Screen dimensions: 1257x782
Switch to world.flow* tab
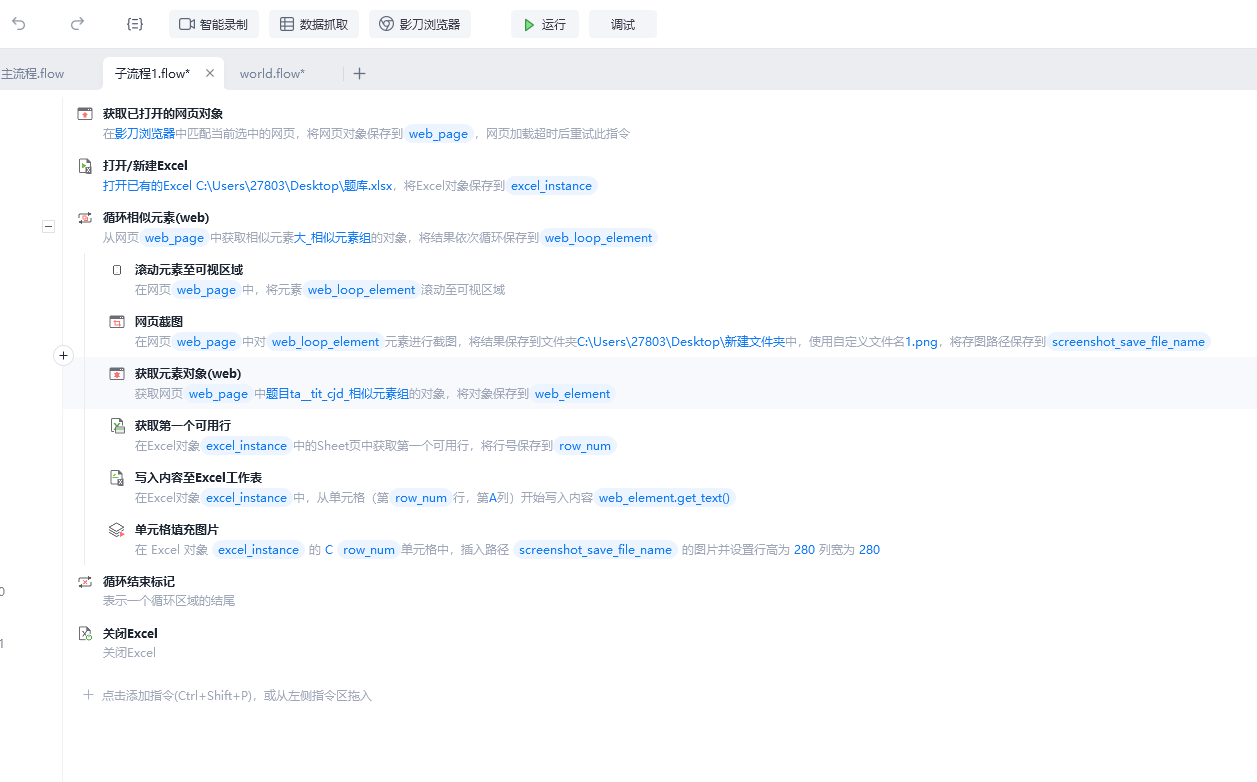click(x=272, y=73)
